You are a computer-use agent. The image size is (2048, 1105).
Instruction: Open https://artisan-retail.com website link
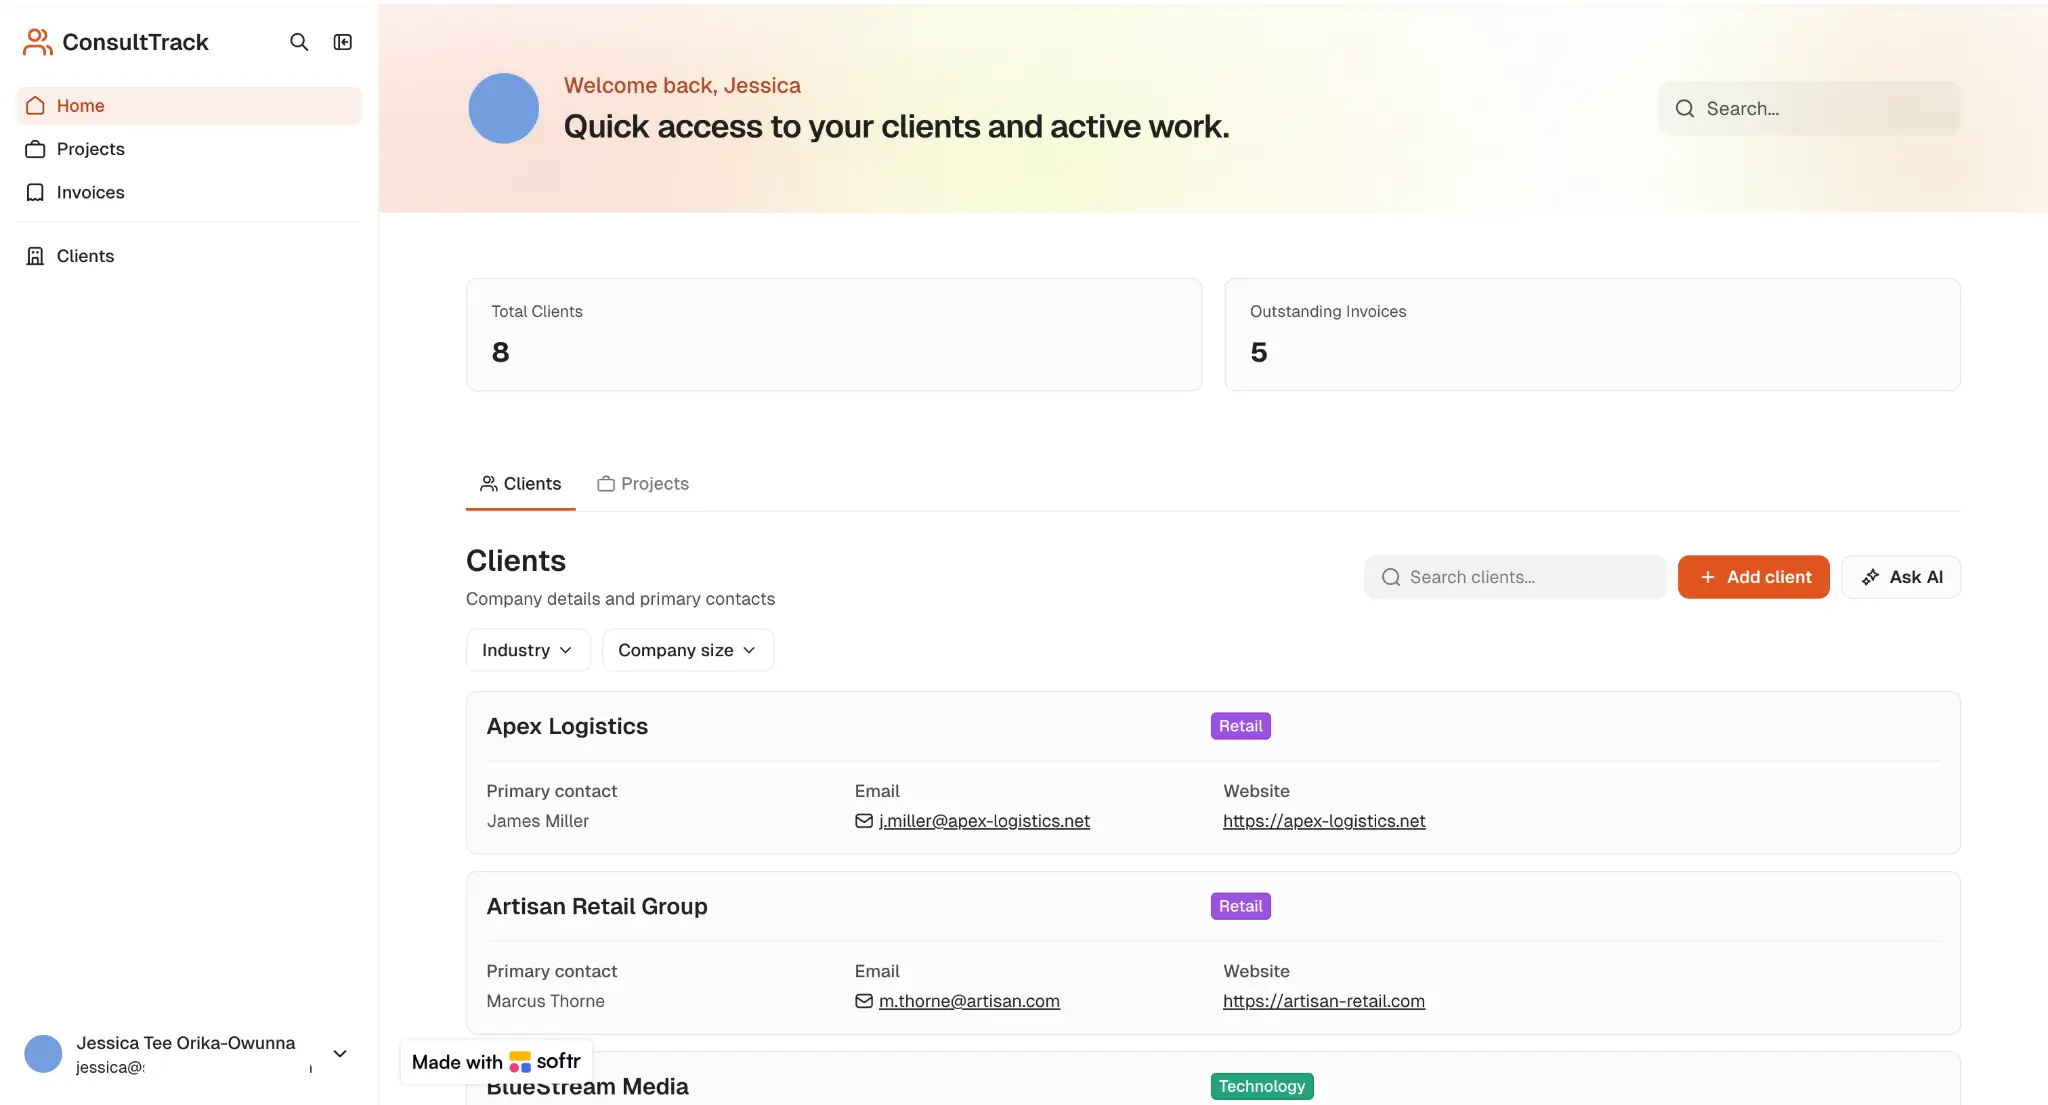tap(1324, 1001)
